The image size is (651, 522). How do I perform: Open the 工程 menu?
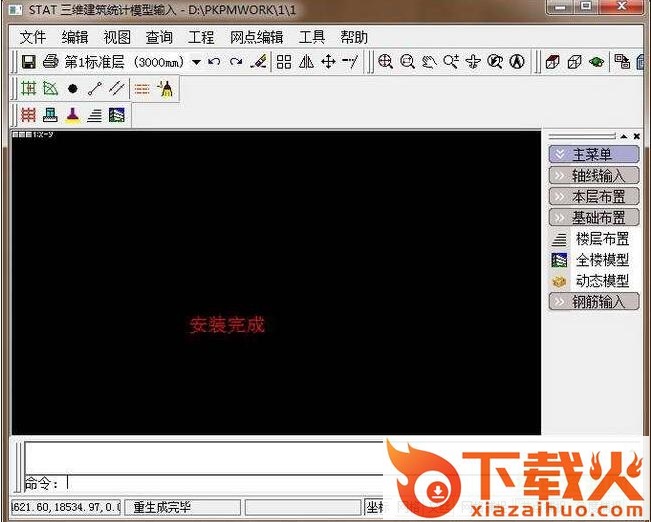tap(201, 37)
